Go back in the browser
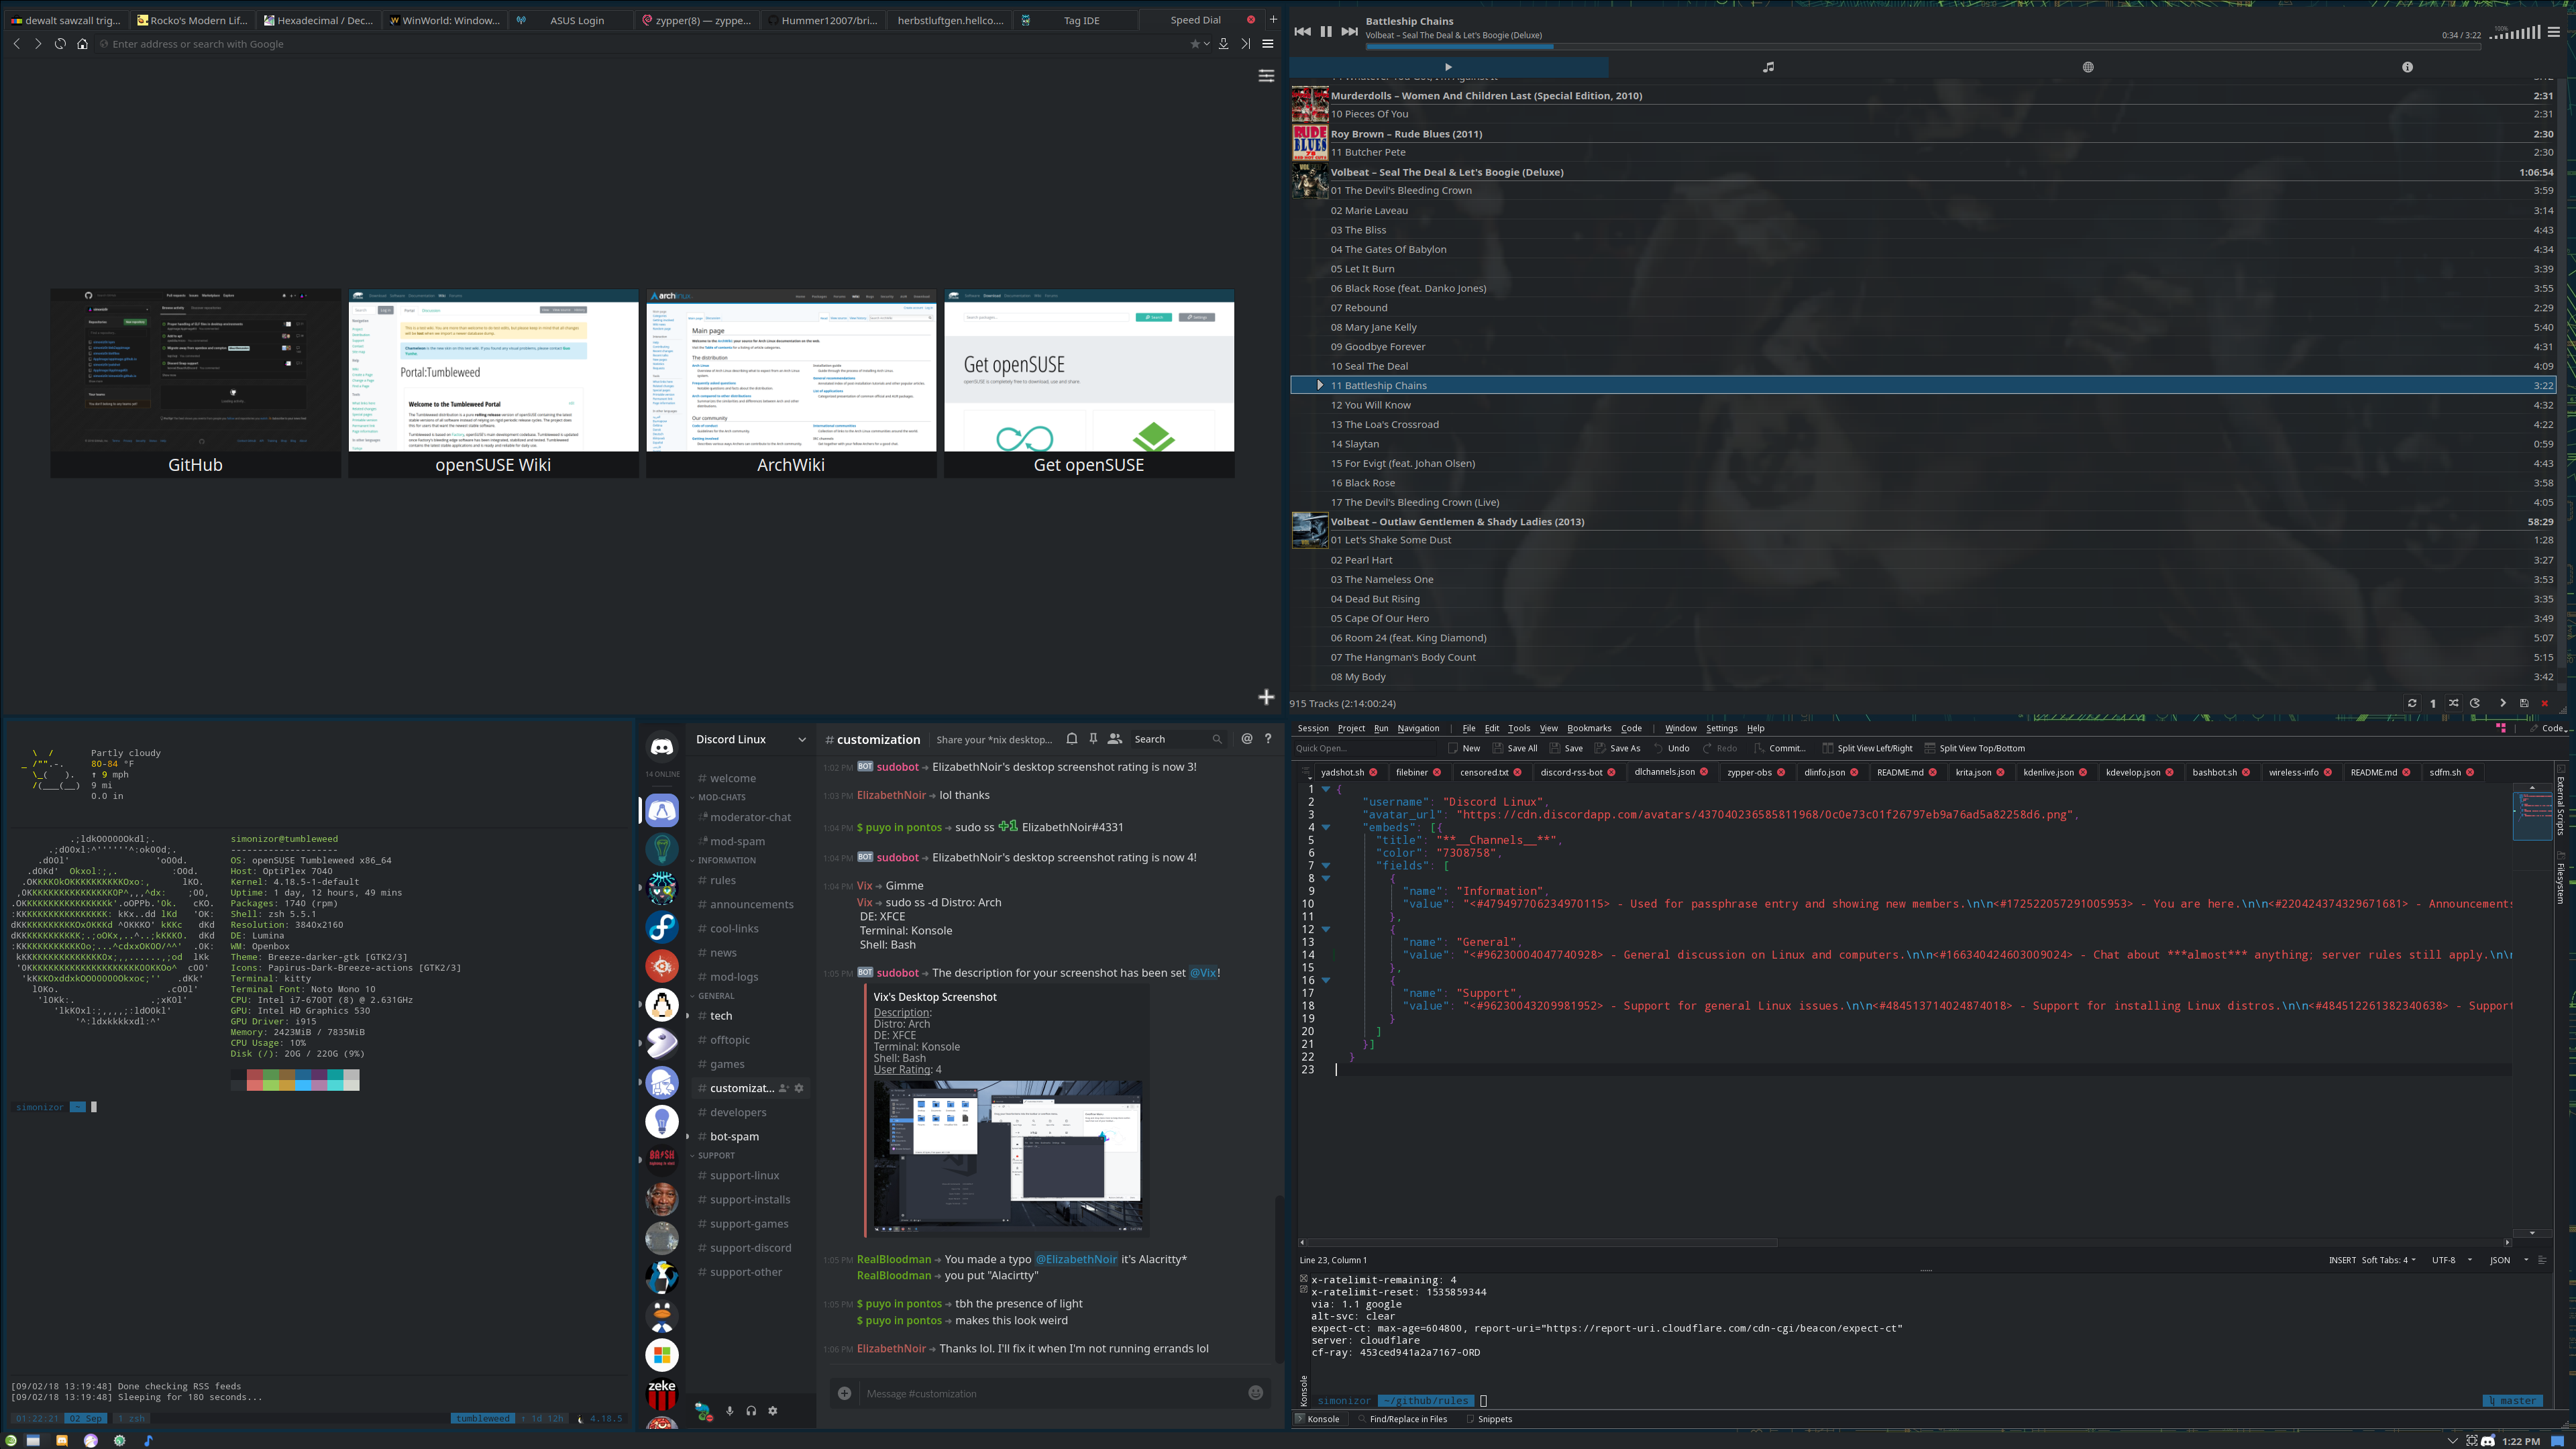 click(16, 44)
